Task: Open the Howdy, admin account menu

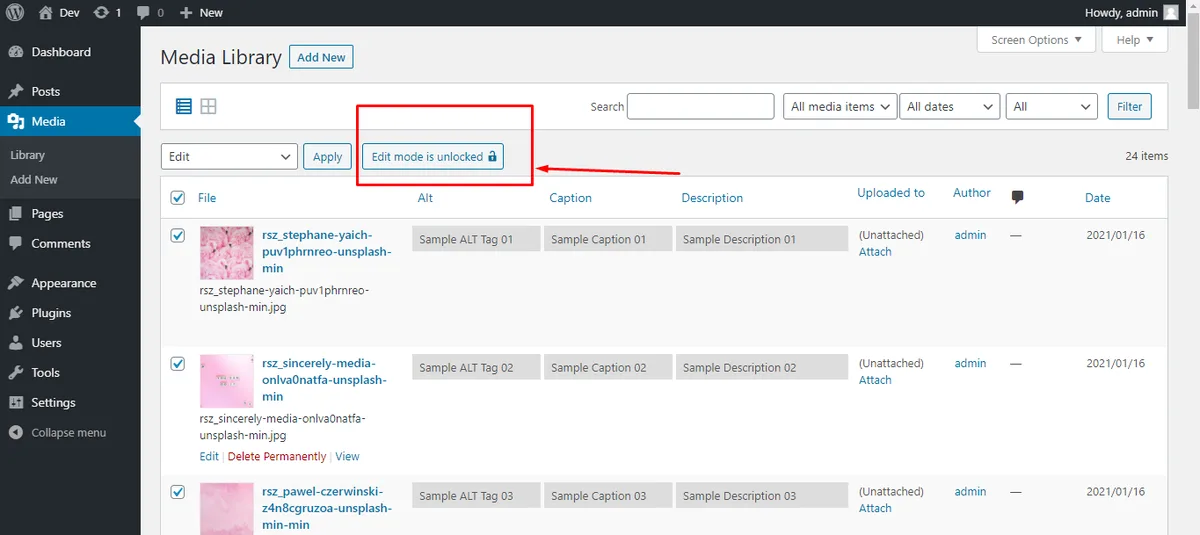Action: point(1132,13)
